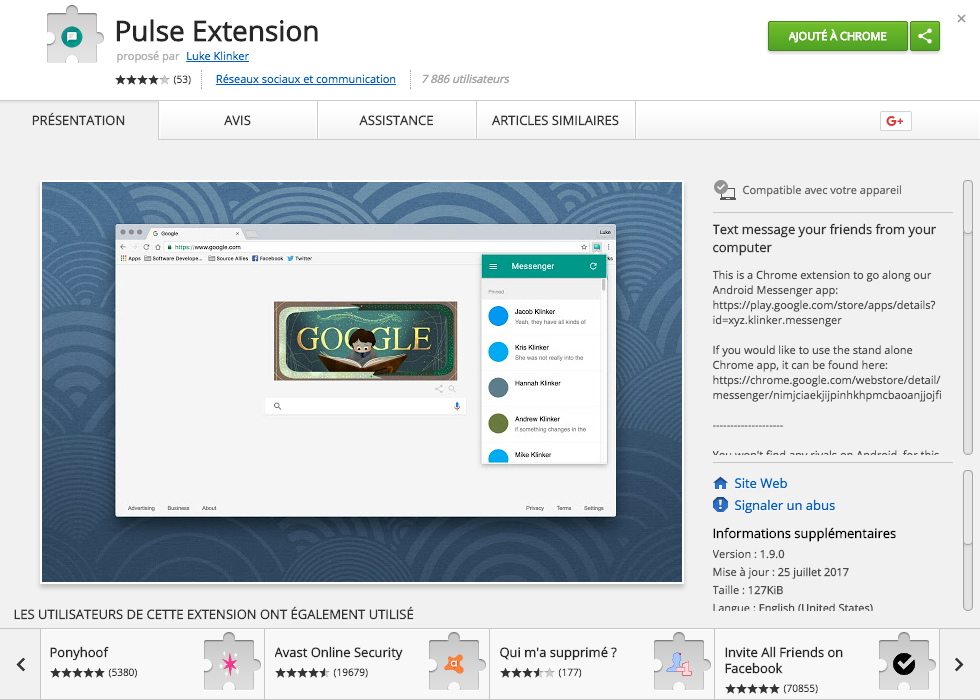980x700 pixels.
Task: Open Avast Online Security title
Action: [338, 652]
